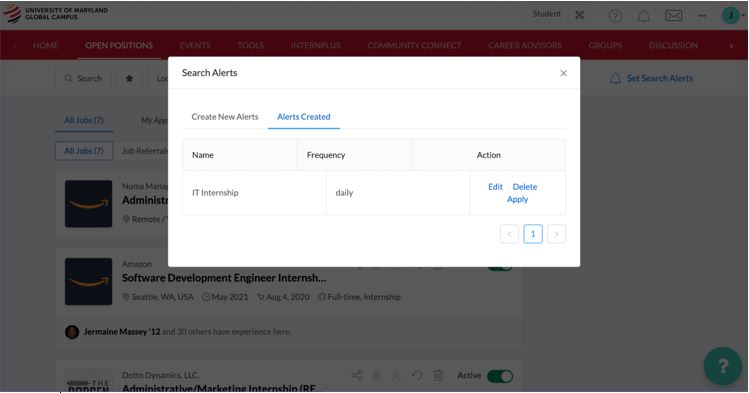Open the Career Advisors nav item
The image size is (749, 393).
point(525,45)
